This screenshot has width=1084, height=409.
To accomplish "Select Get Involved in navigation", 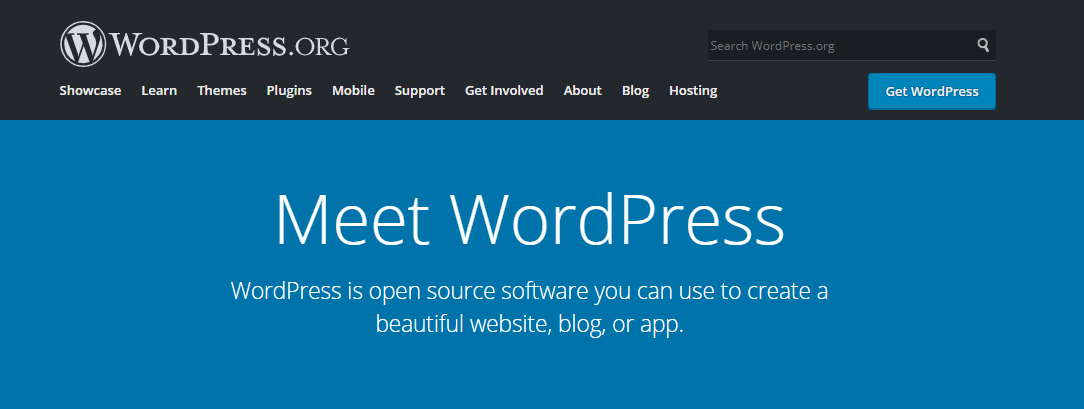I will [x=504, y=91].
